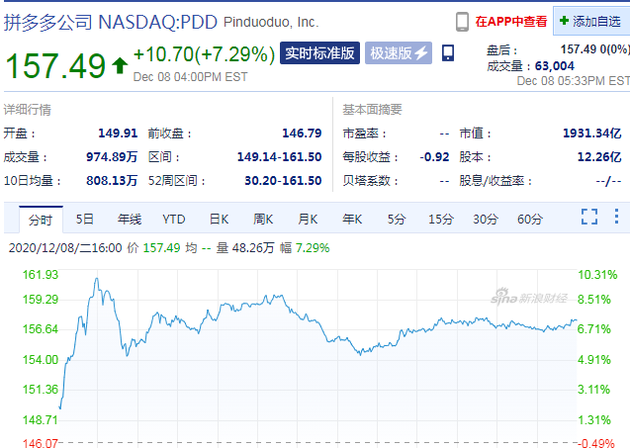
Task: Add stock via 添加自选 button
Action: [591, 21]
